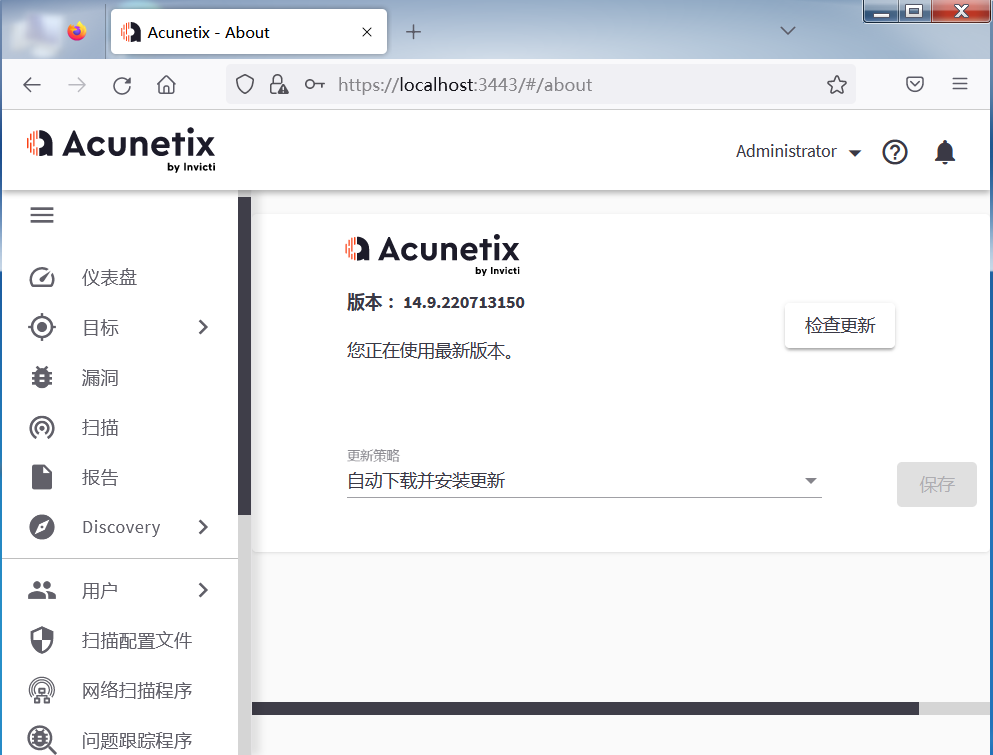Click the browser home icon

tap(167, 84)
